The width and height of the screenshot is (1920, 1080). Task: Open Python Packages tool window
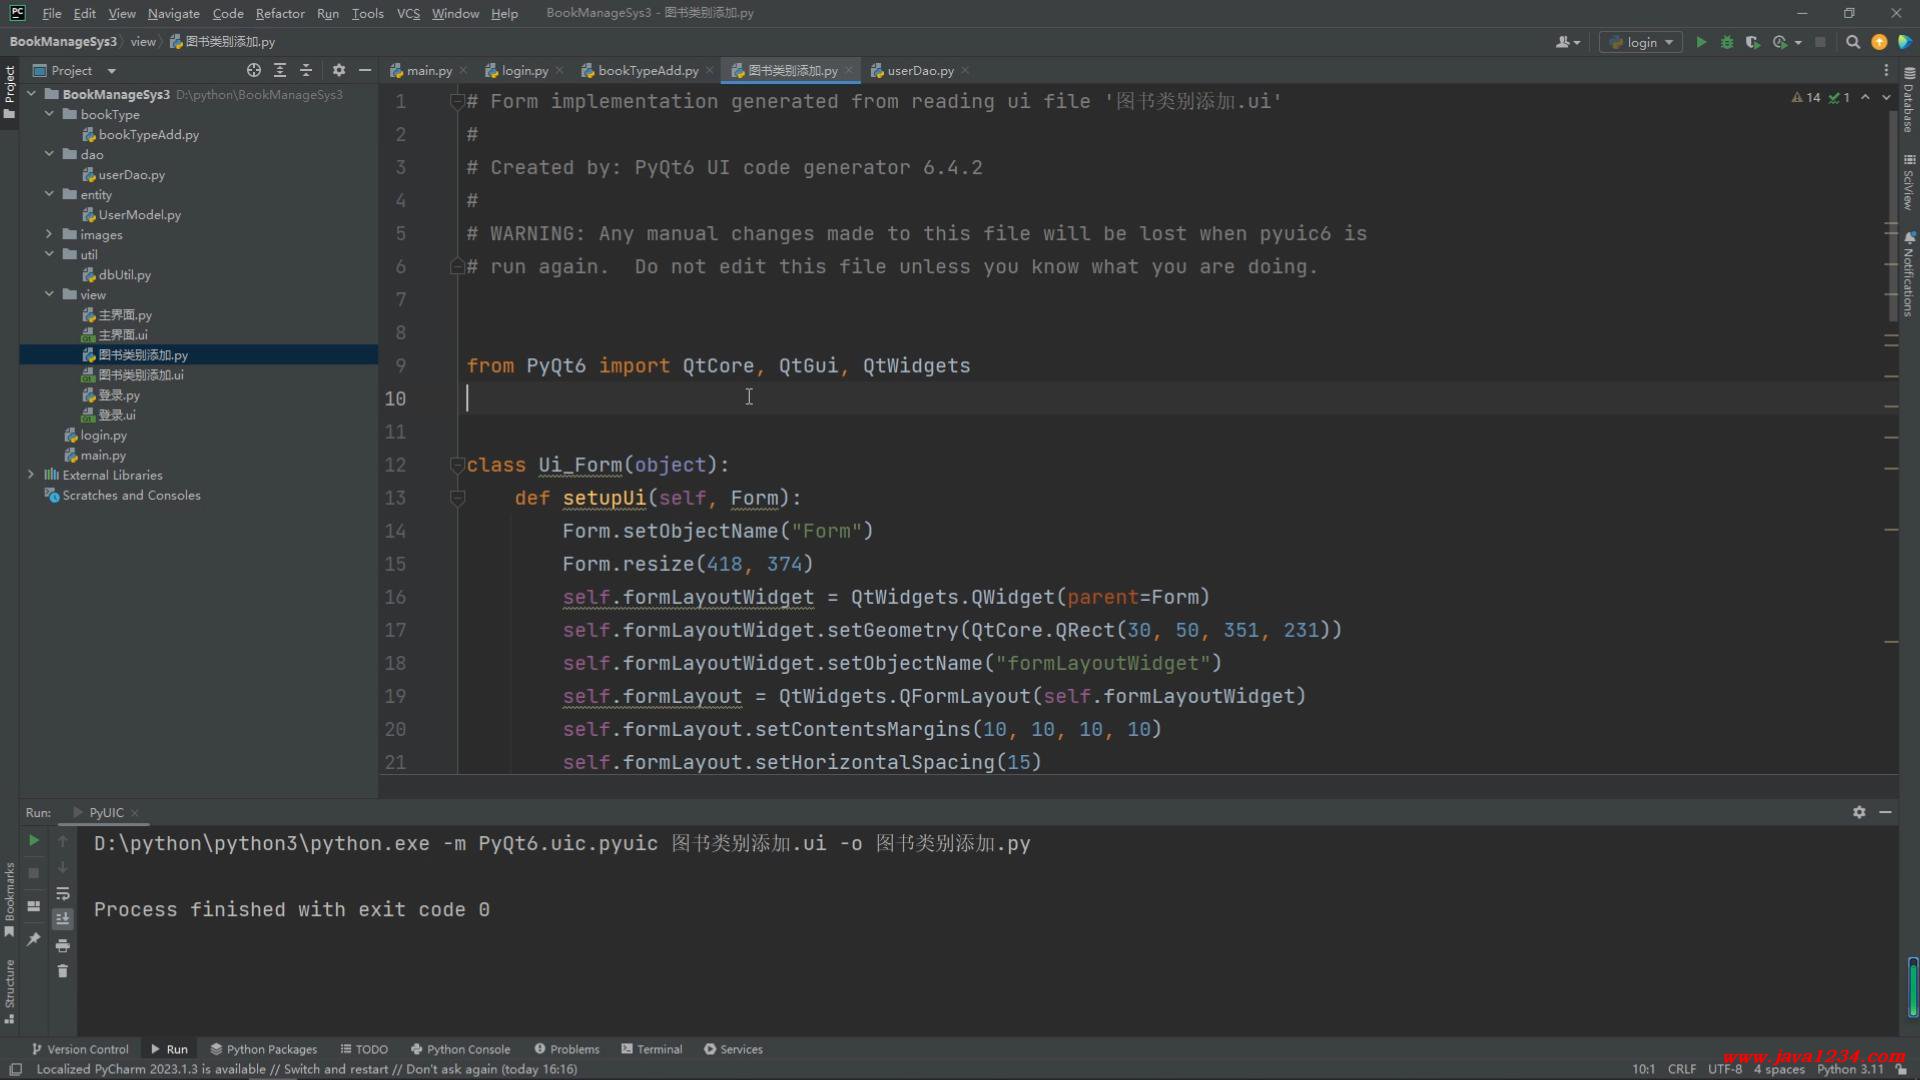coord(263,1049)
